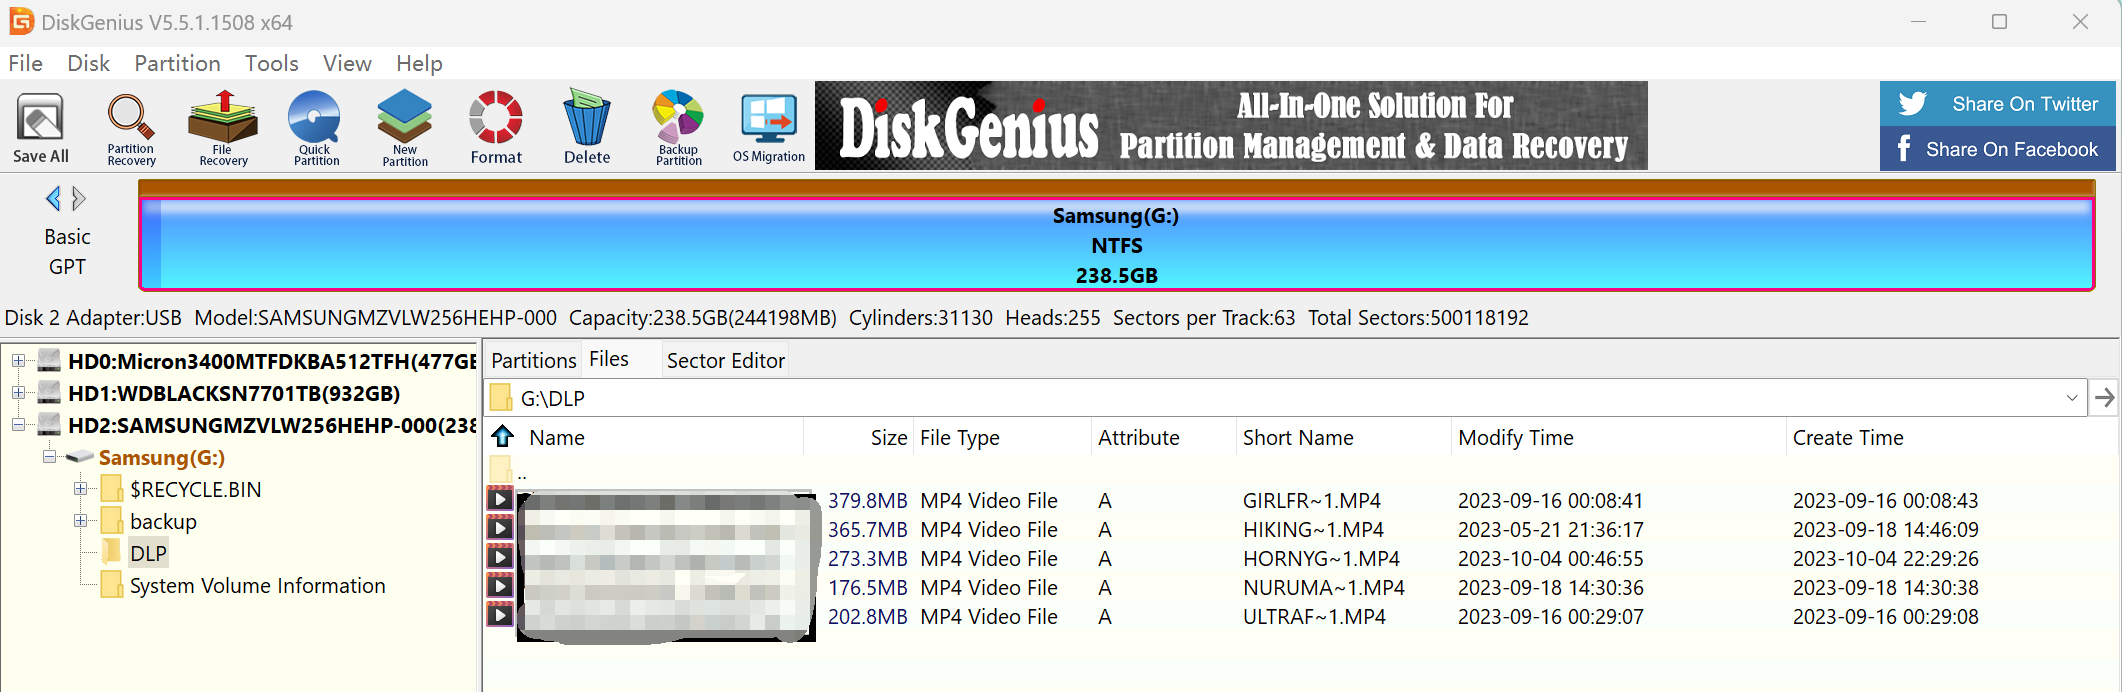Image resolution: width=2122 pixels, height=692 pixels.
Task: Click the path go arrow button
Action: pos(2104,398)
